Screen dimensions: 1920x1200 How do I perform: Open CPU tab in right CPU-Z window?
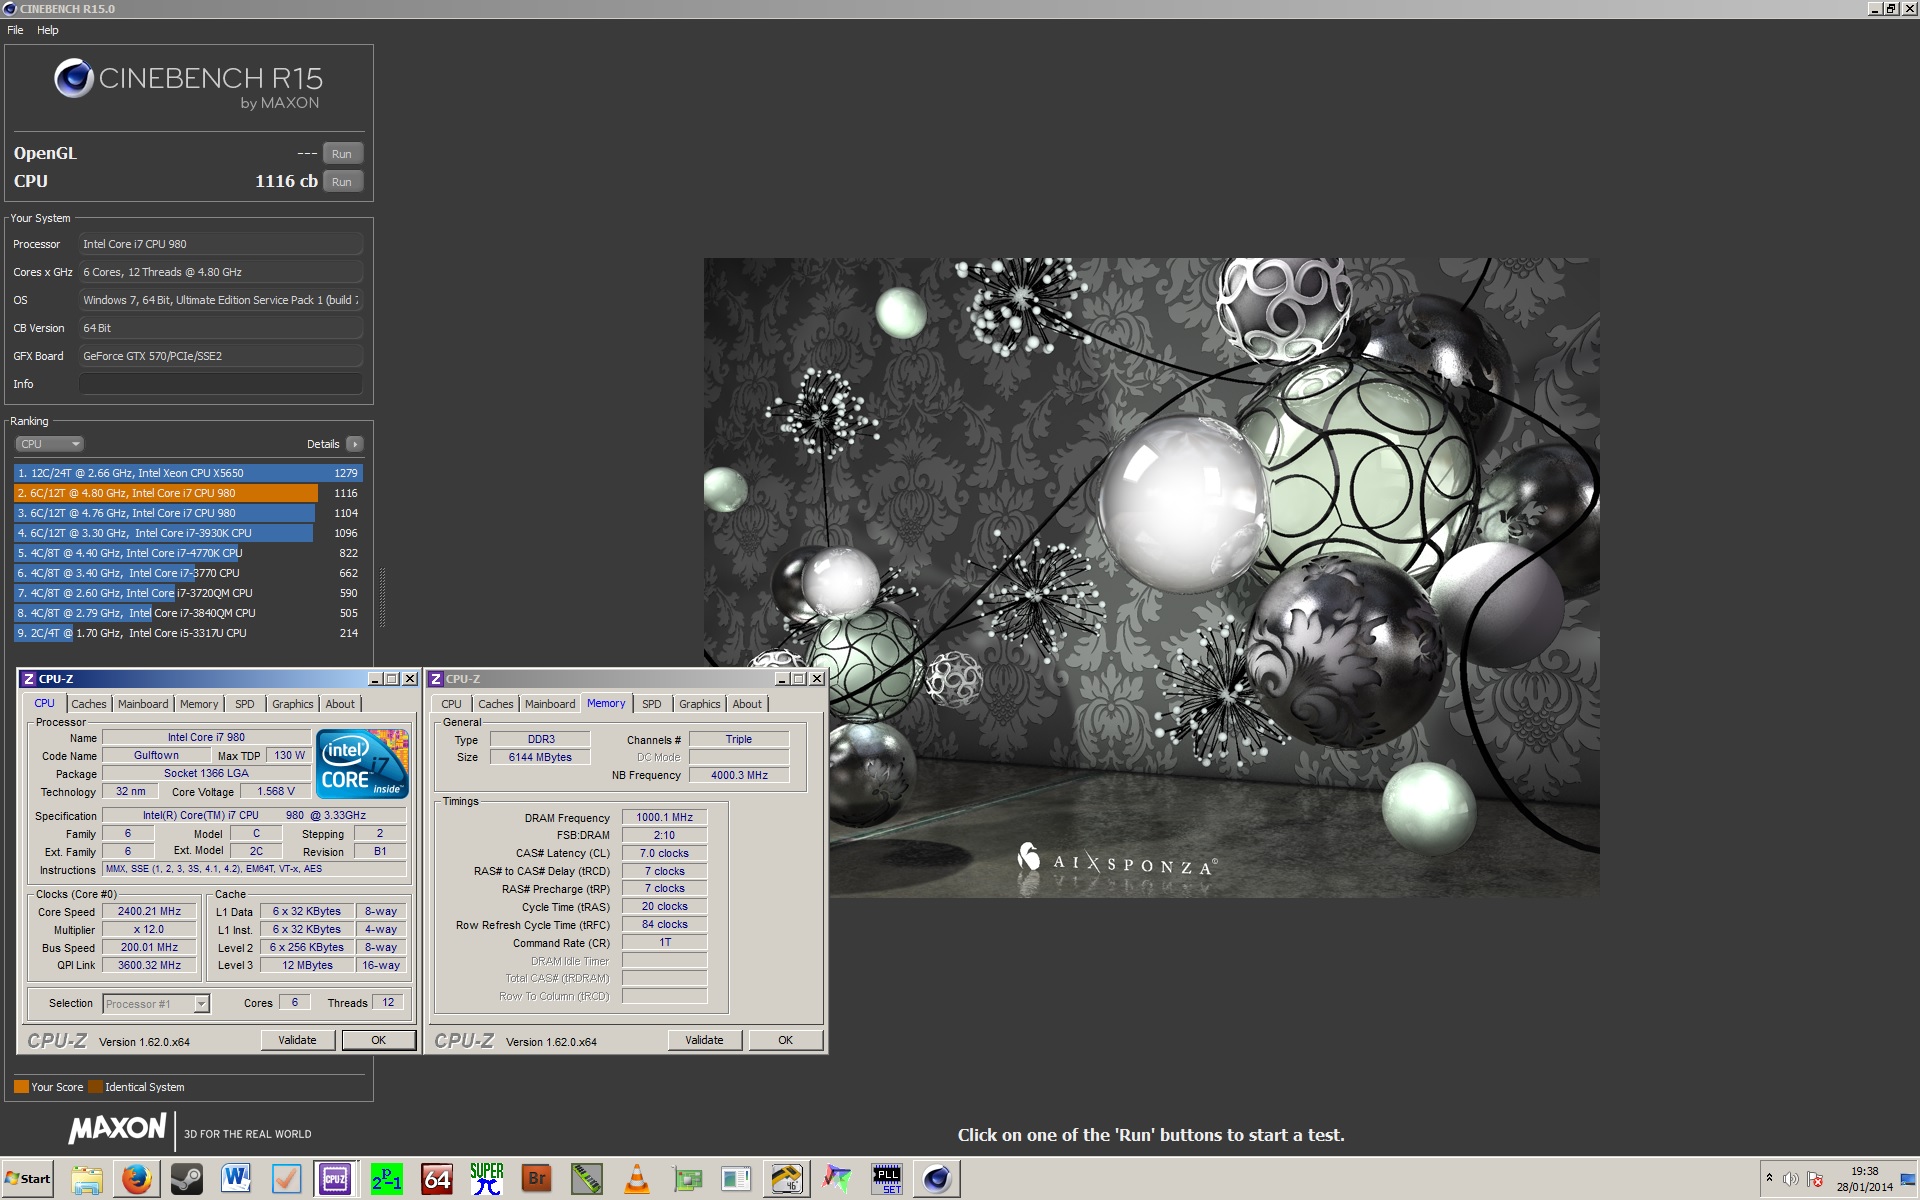click(452, 704)
